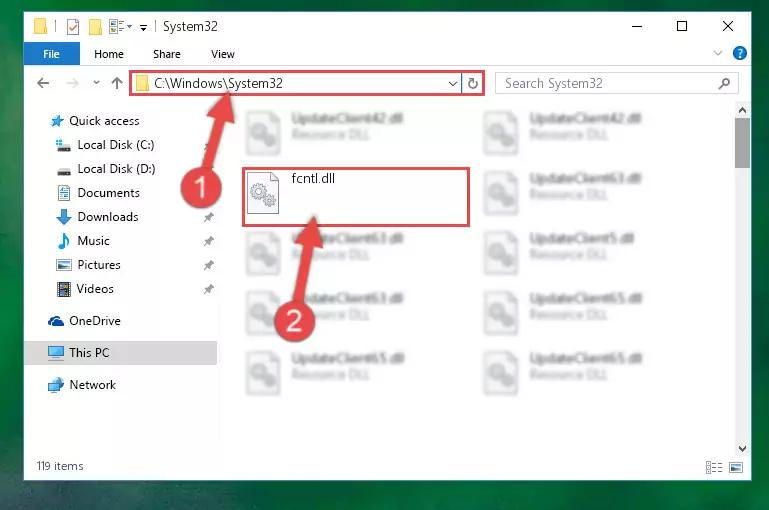Click the search magnifier icon
Screen dimensions: 769x510
724,84
